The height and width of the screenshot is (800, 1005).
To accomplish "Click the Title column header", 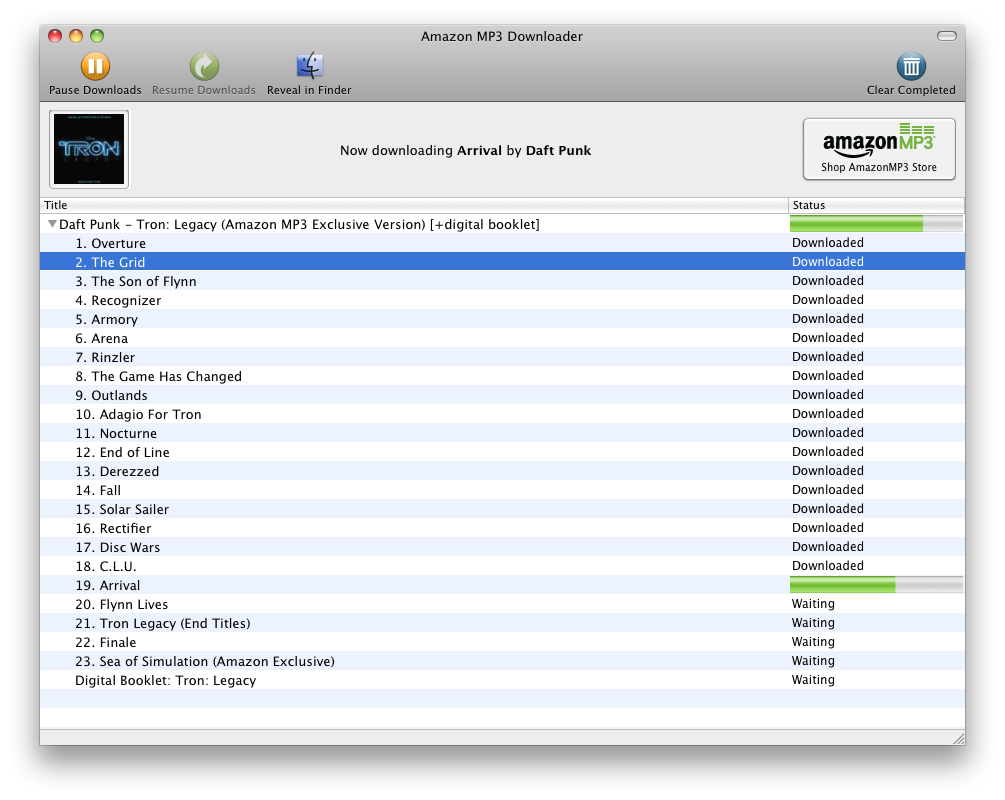I will 414,205.
